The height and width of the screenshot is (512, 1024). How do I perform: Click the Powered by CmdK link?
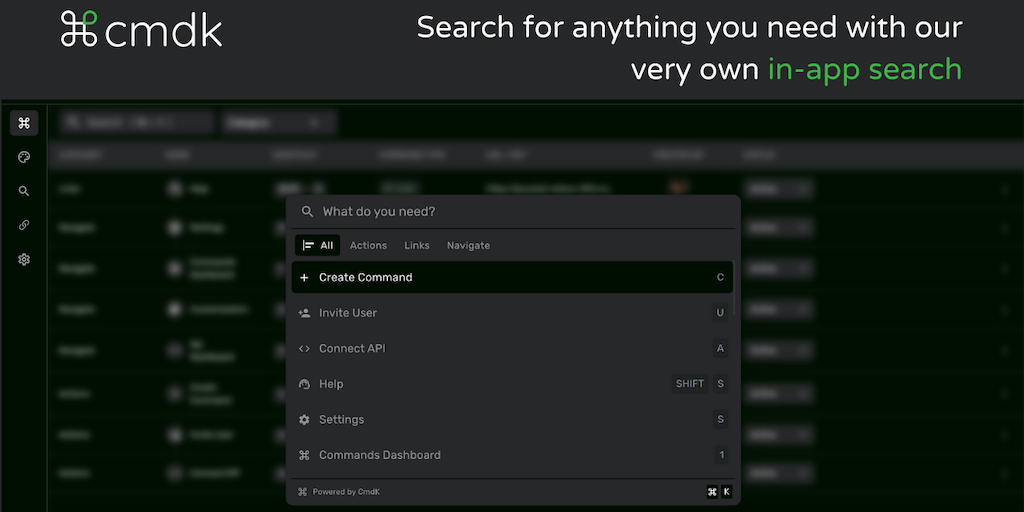(x=339, y=492)
